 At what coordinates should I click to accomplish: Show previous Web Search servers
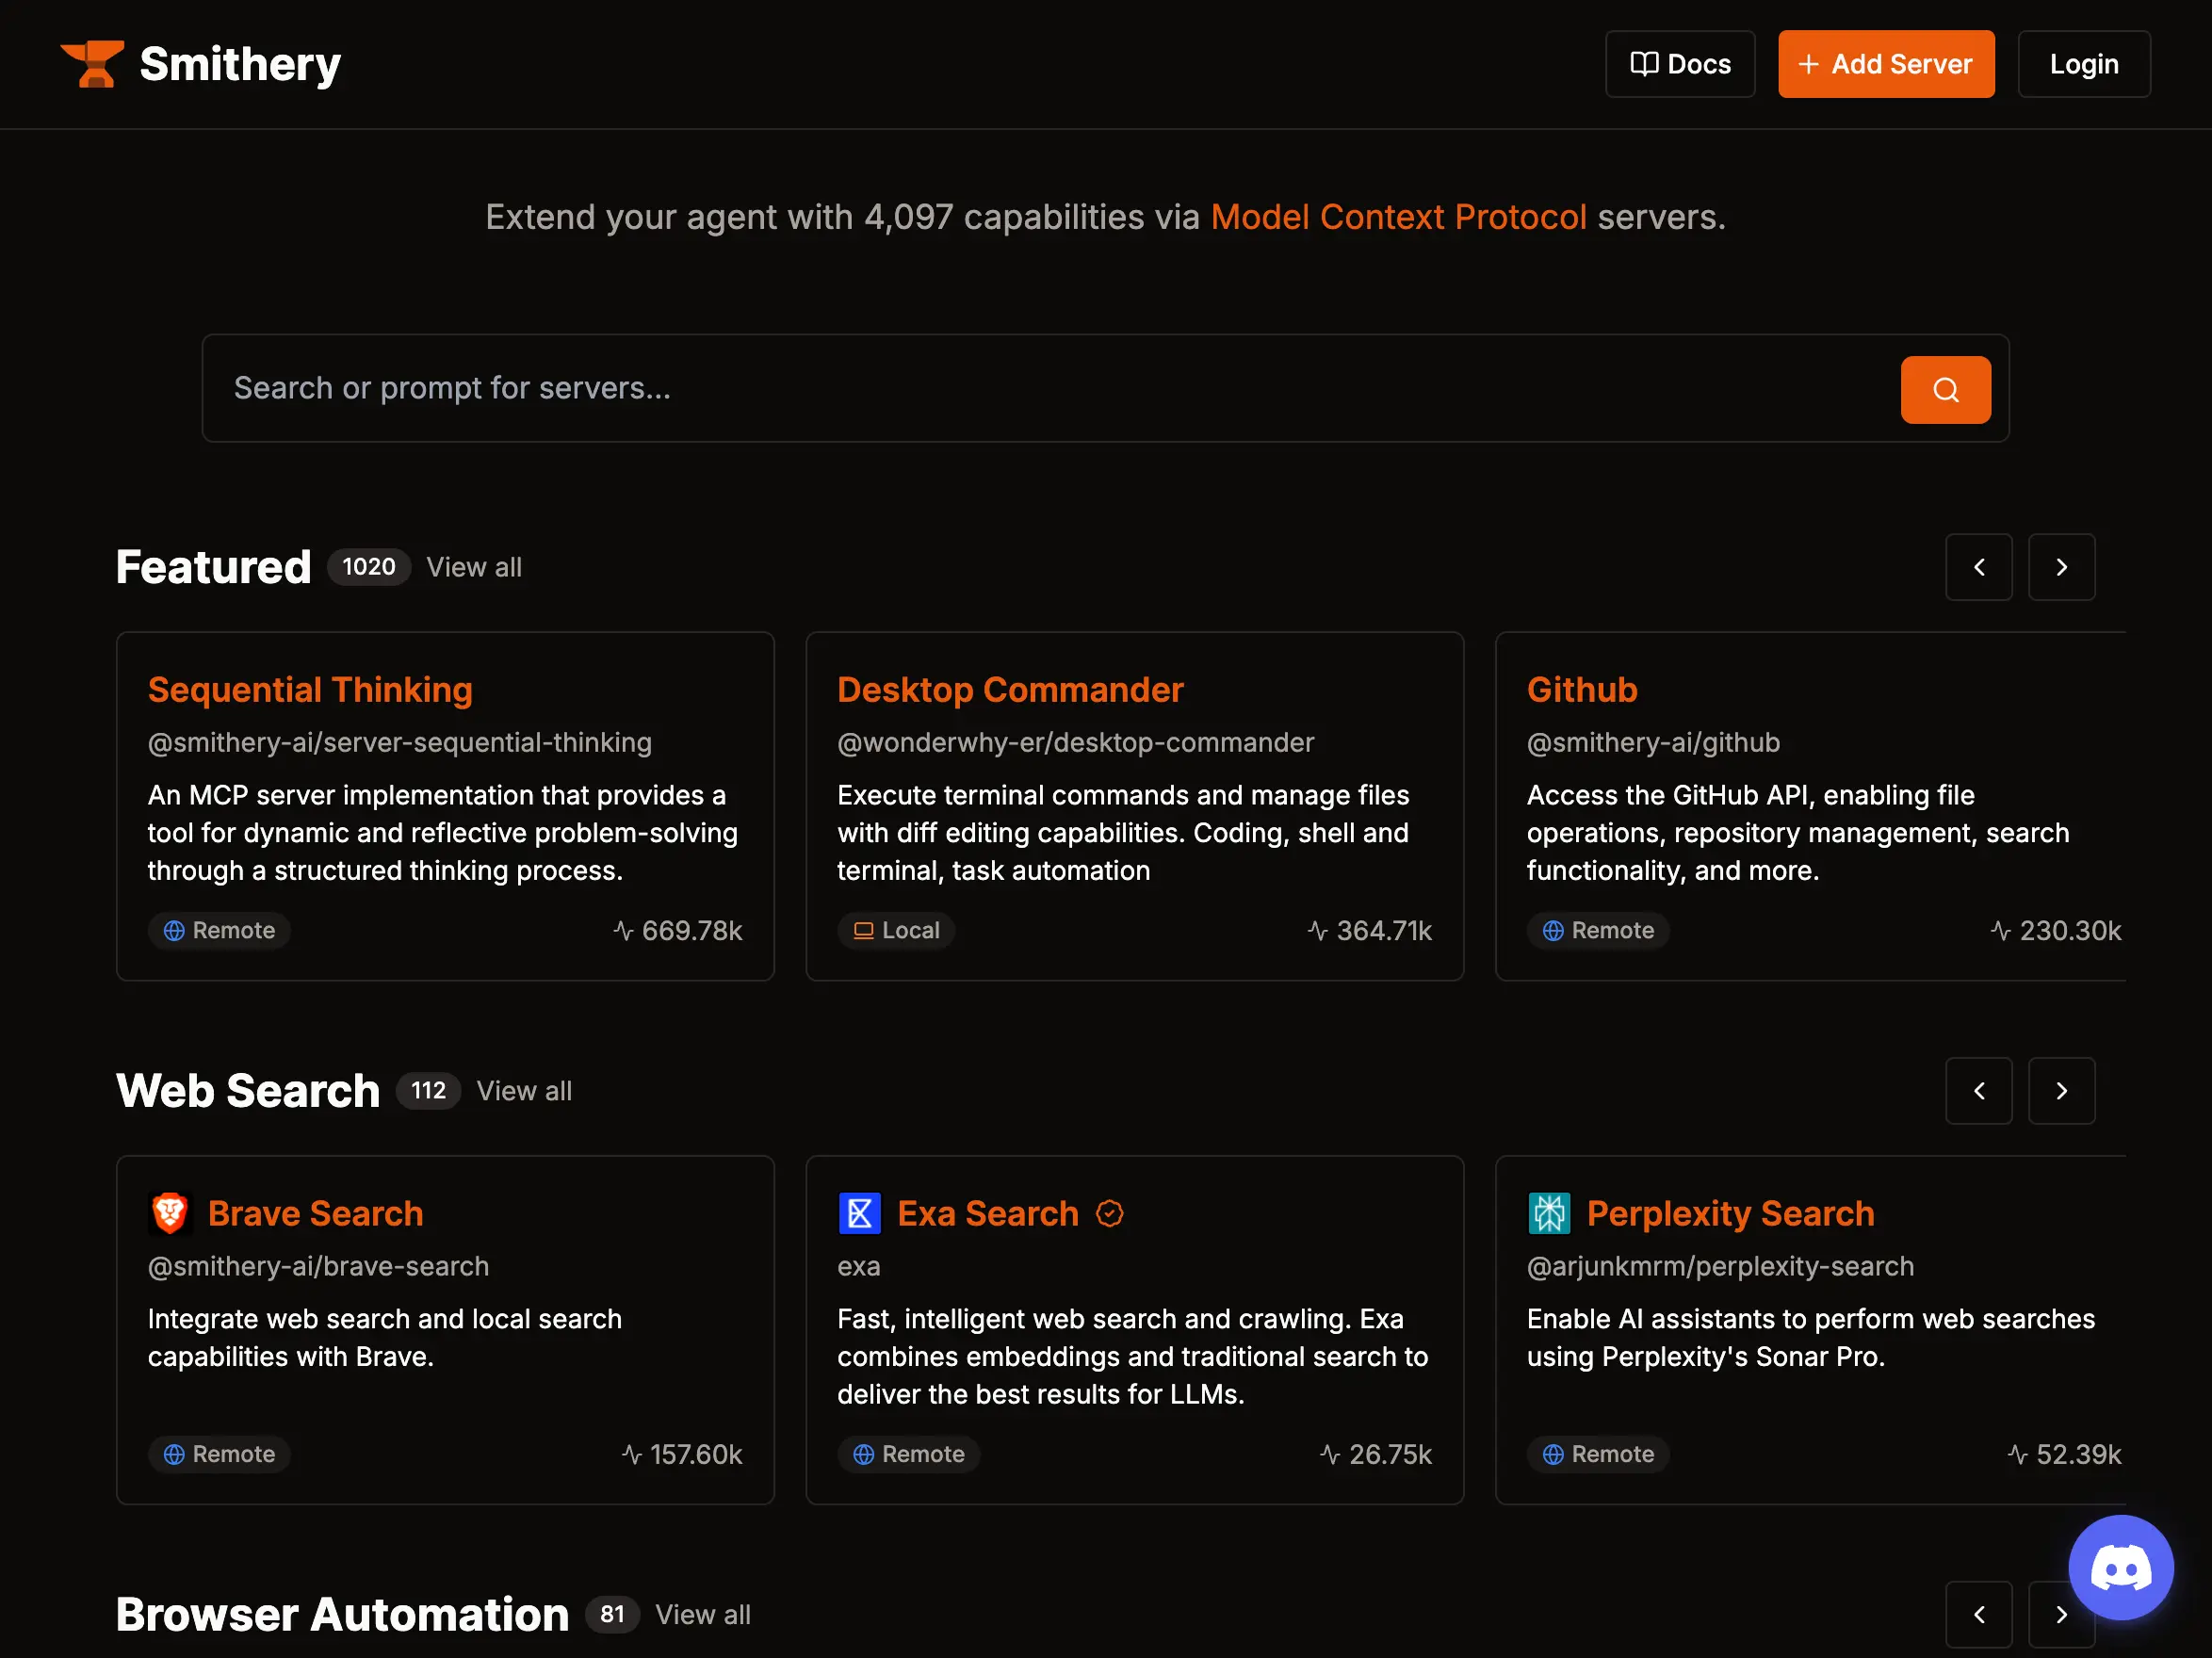point(1978,1091)
